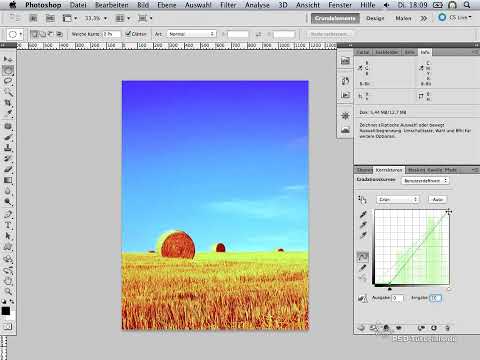Select the Grundelemente workspace
Screen dimensions: 480x360
tap(335, 18)
